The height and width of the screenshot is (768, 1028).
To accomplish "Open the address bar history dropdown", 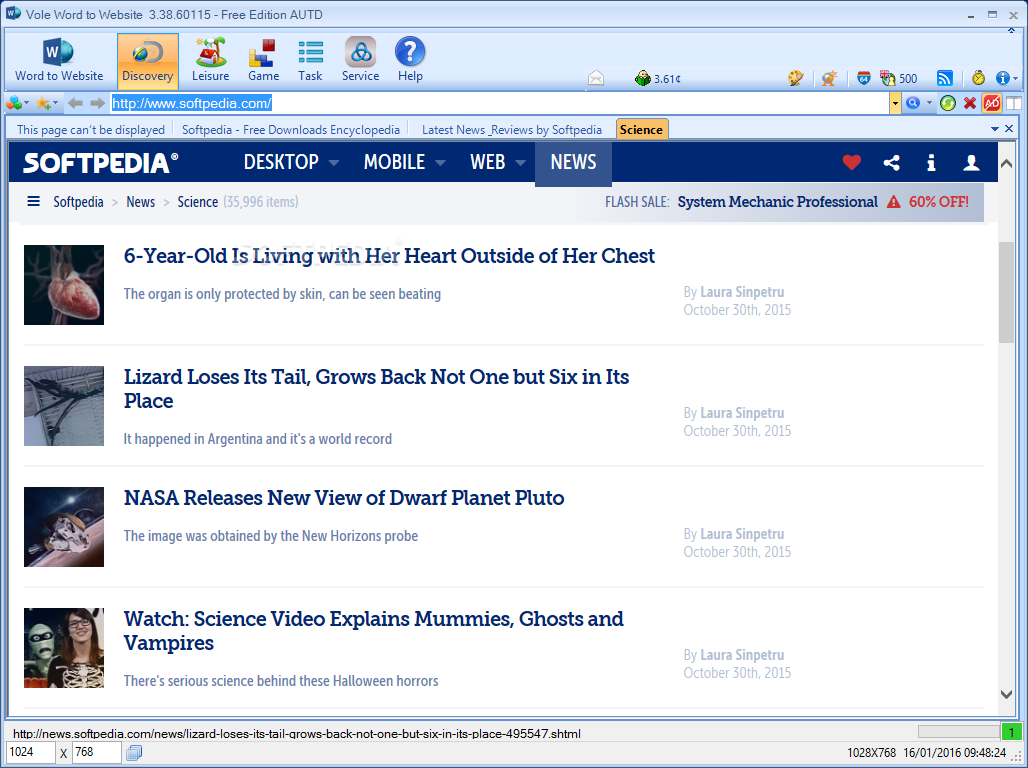I will [895, 103].
